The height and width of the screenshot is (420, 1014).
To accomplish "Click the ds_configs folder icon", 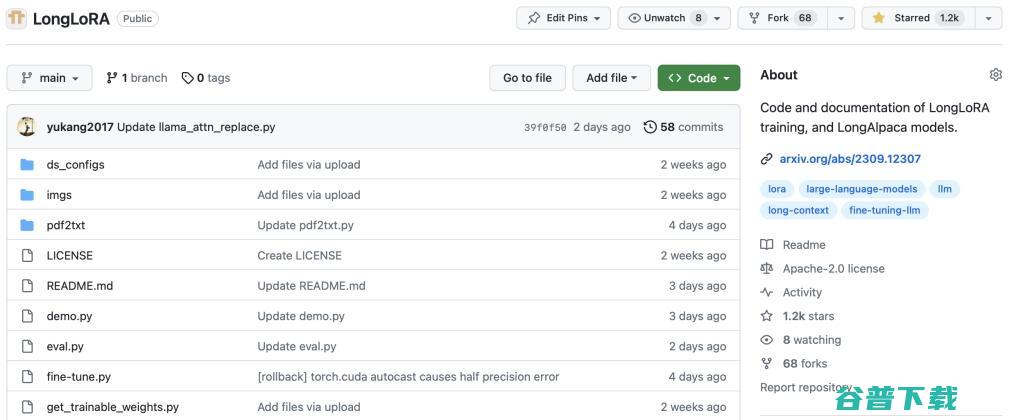I will (27, 164).
